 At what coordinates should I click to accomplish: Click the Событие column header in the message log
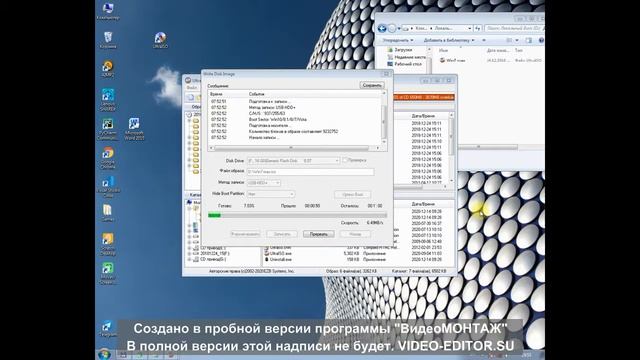[257, 94]
